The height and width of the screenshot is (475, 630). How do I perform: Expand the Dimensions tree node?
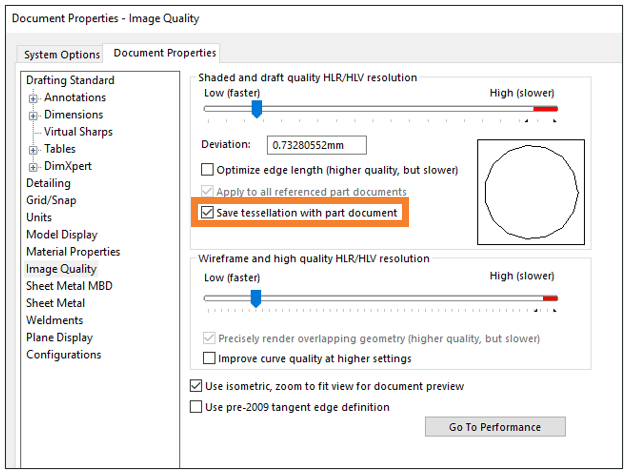33,116
